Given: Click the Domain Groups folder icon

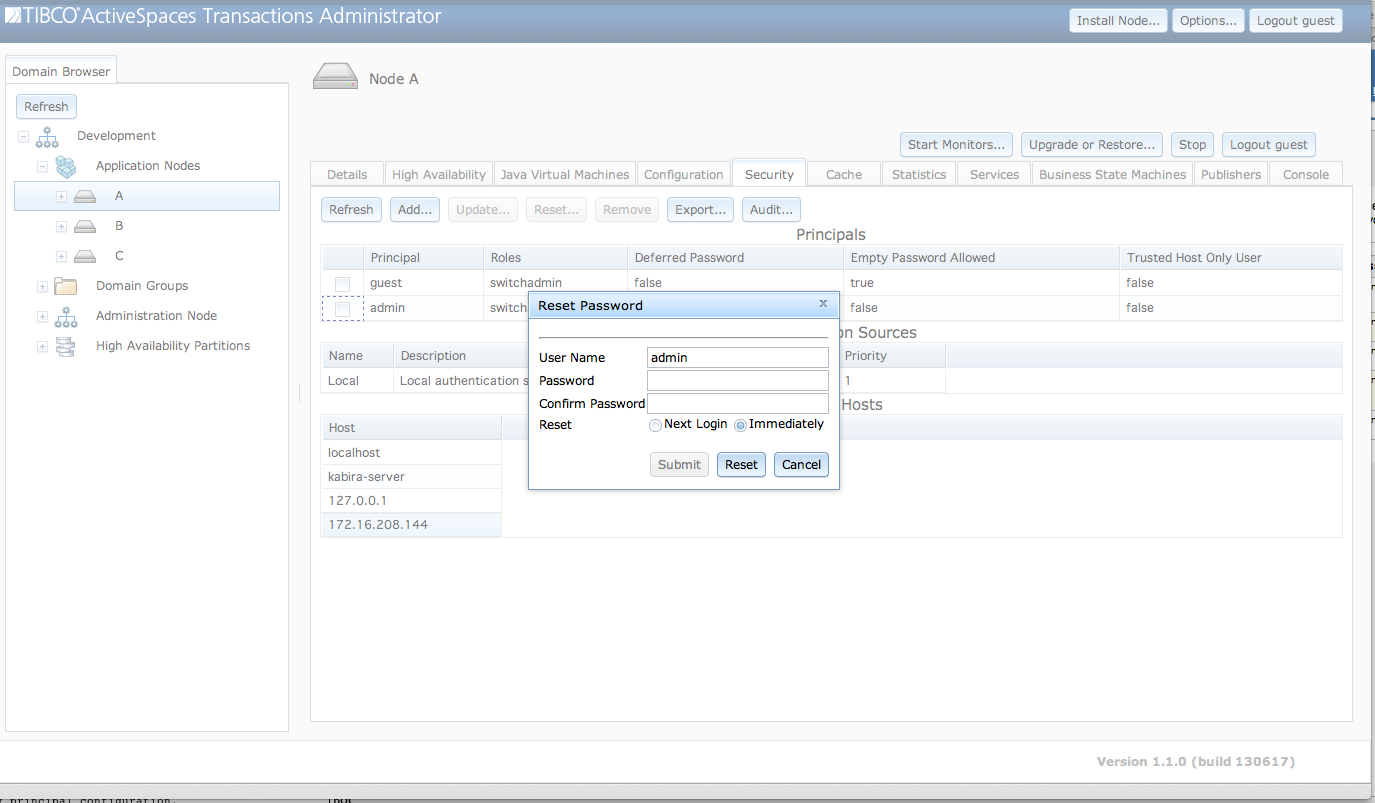Looking at the screenshot, I should pos(66,287).
